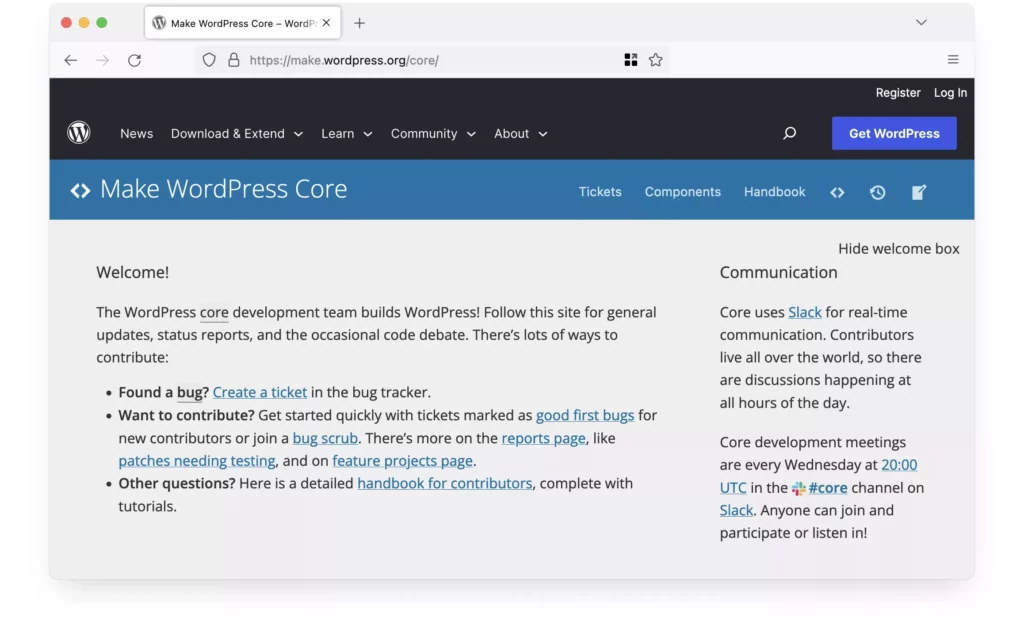Image resolution: width=1024 pixels, height=617 pixels.
Task: Open the Tickets menu item
Action: point(600,192)
